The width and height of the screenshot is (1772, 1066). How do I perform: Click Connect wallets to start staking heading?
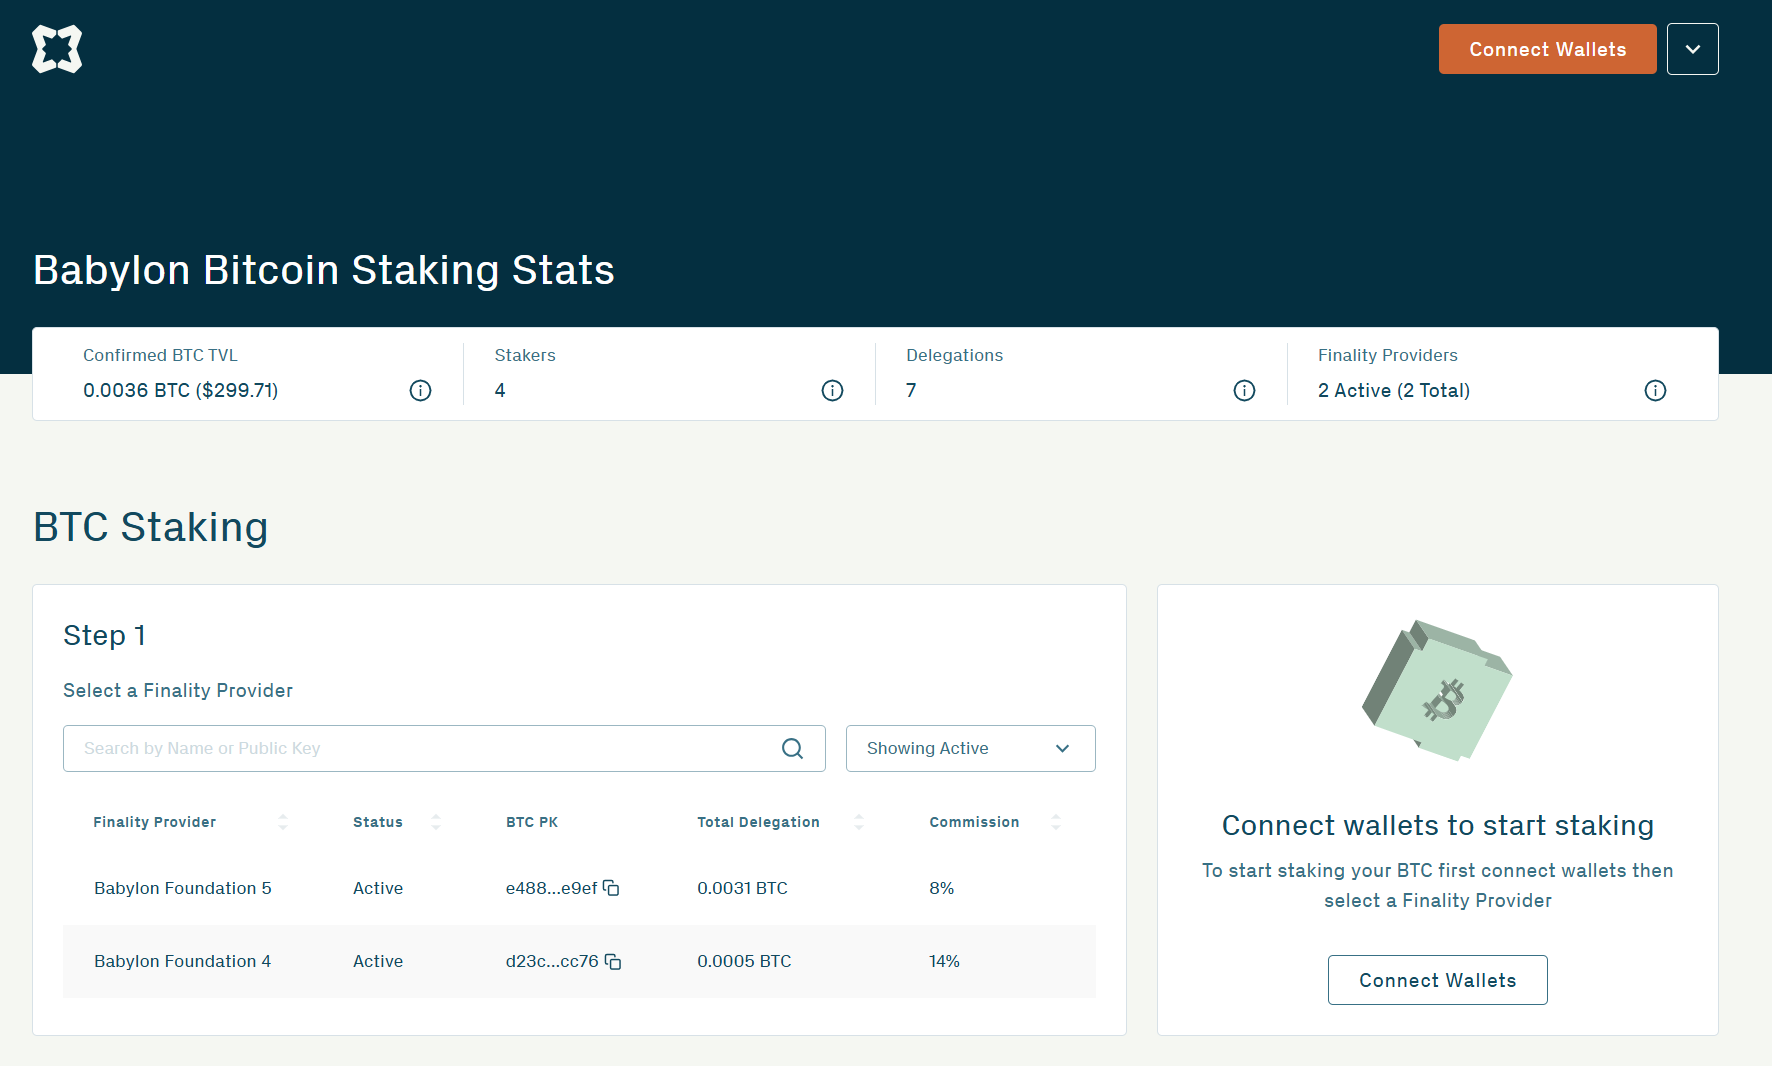[x=1438, y=826]
